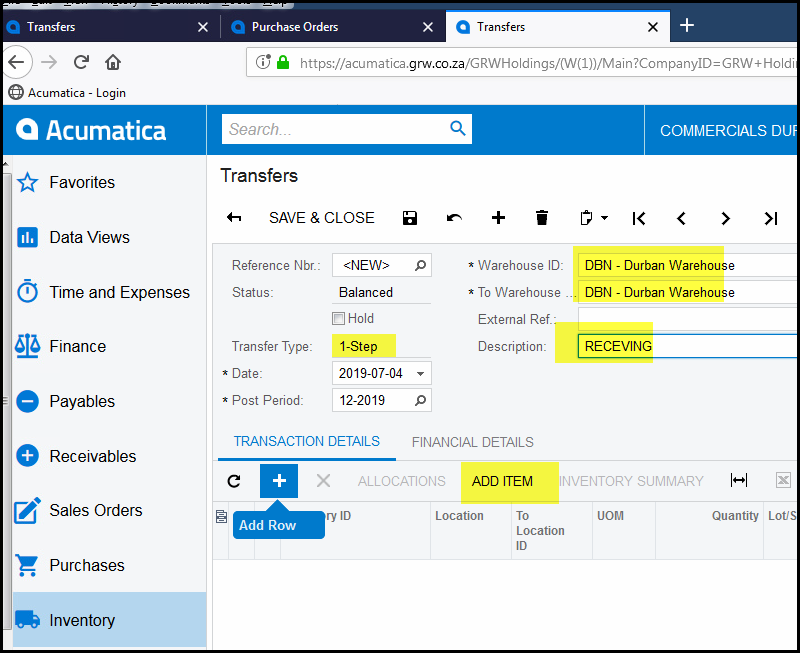Delete the transfer using trash icon
The image size is (800, 653).
pyautogui.click(x=542, y=218)
